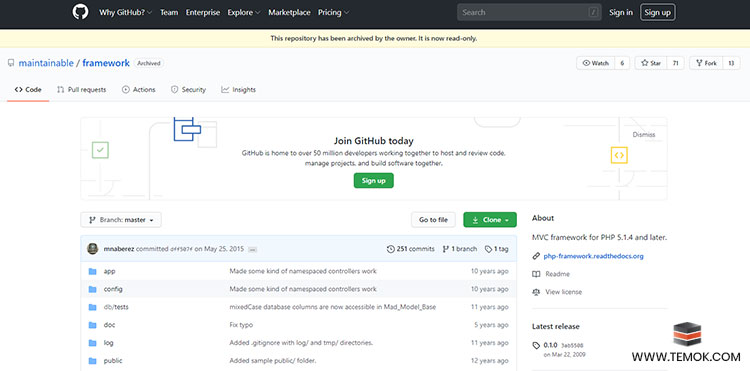Open the Enterprise nav link
750x371 pixels.
tap(203, 12)
